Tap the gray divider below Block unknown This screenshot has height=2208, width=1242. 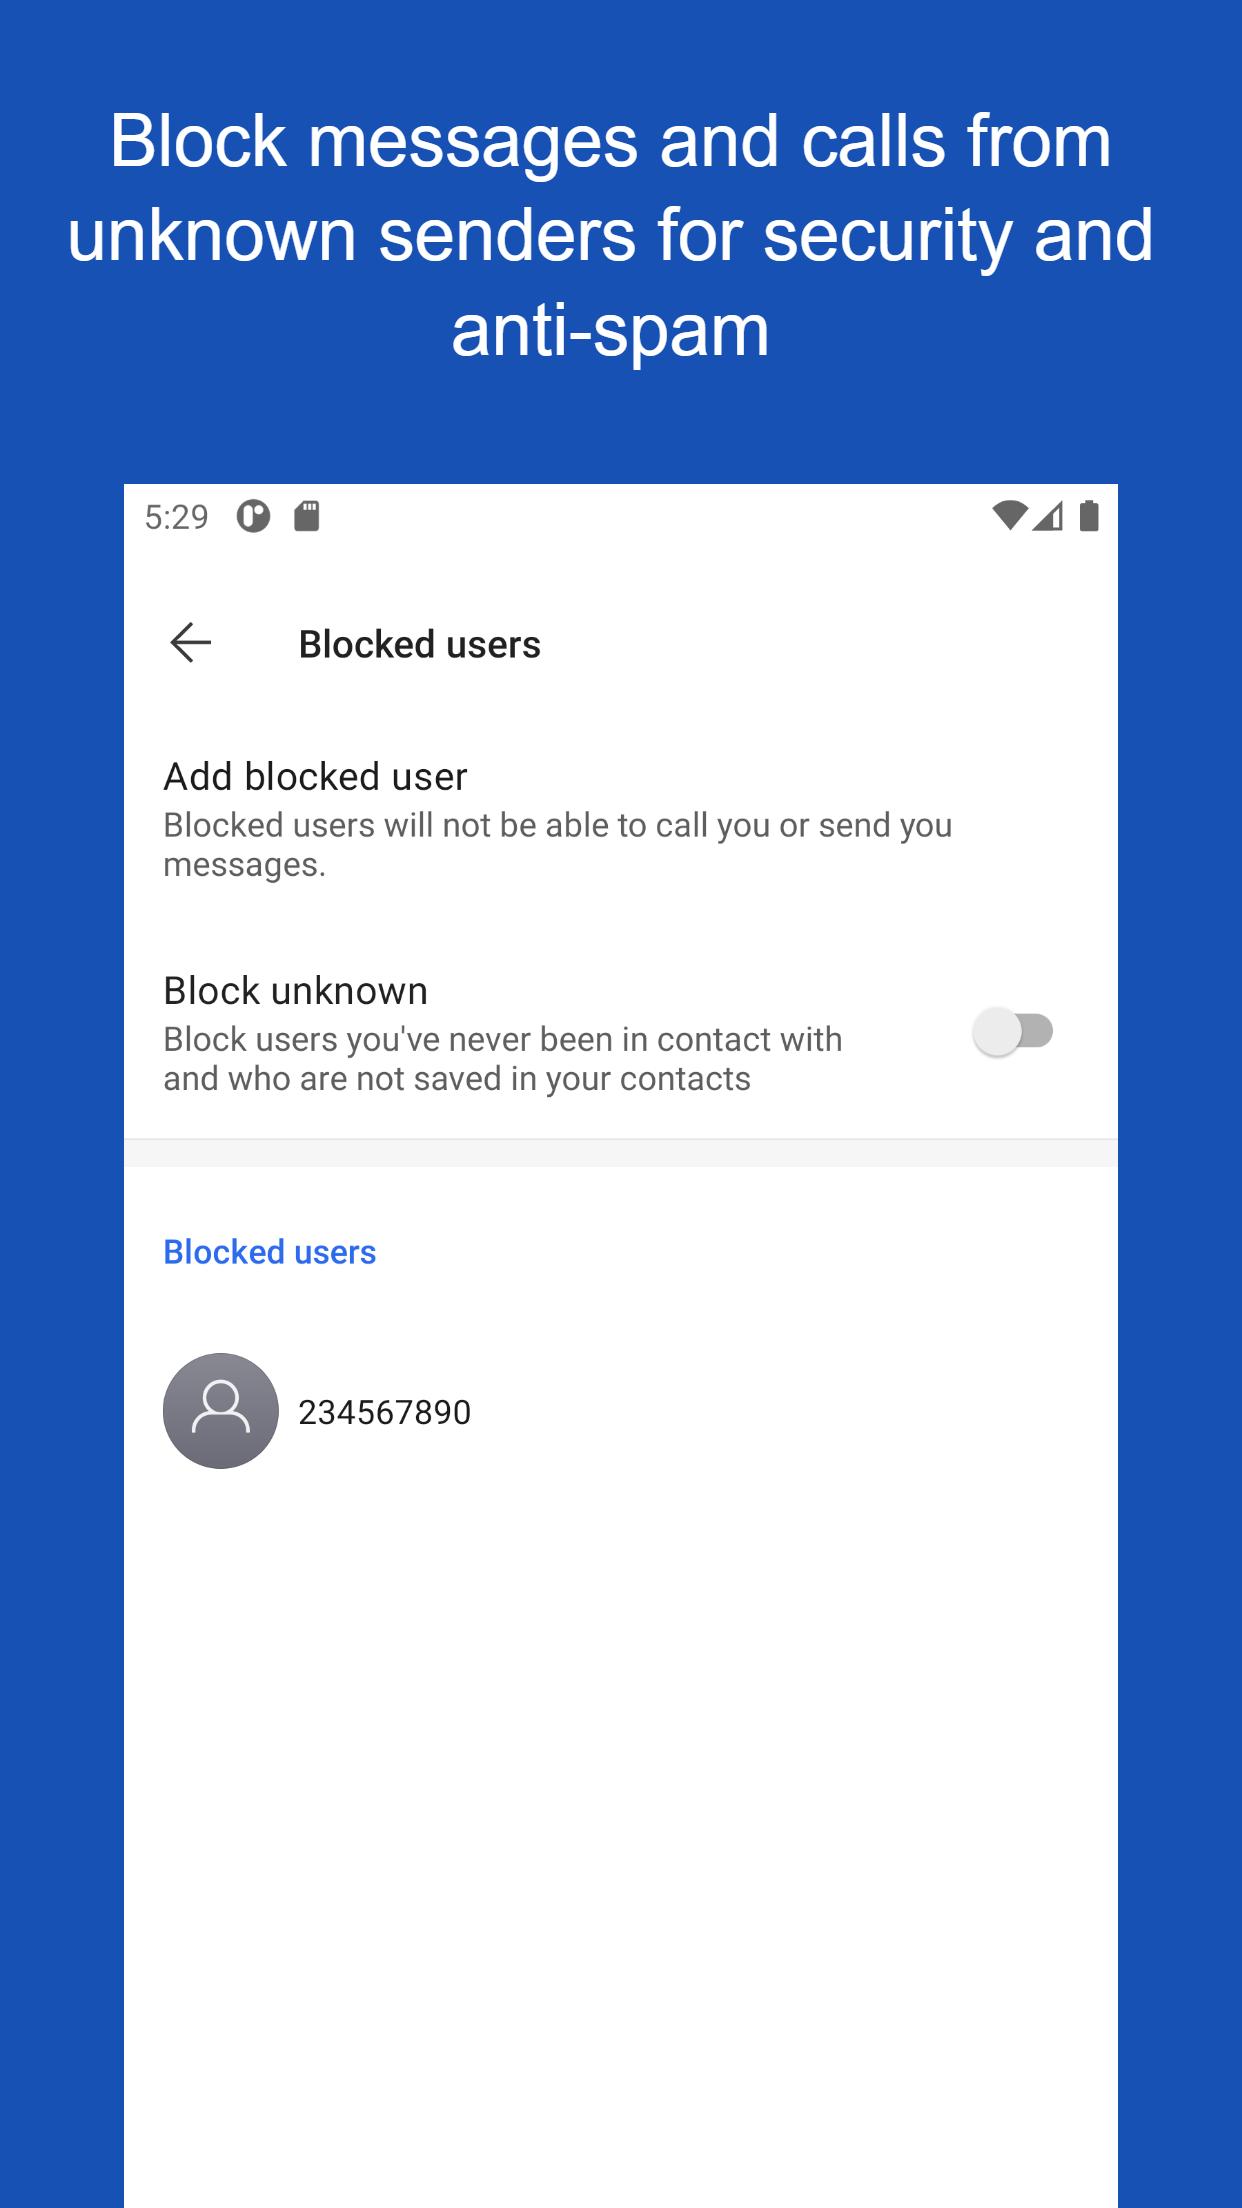click(x=620, y=1153)
